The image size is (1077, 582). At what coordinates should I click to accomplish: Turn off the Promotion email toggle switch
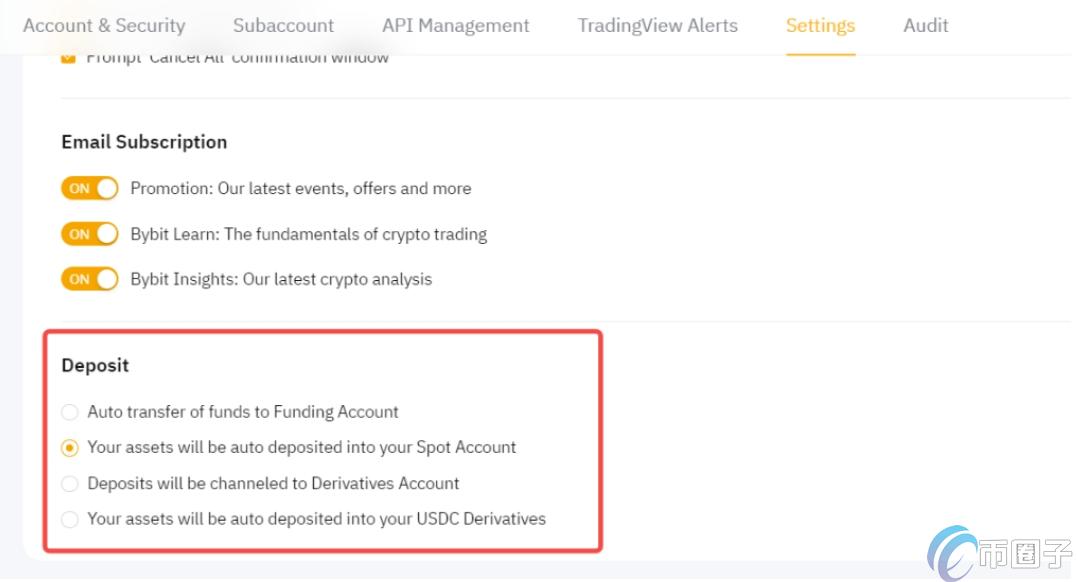[90, 188]
